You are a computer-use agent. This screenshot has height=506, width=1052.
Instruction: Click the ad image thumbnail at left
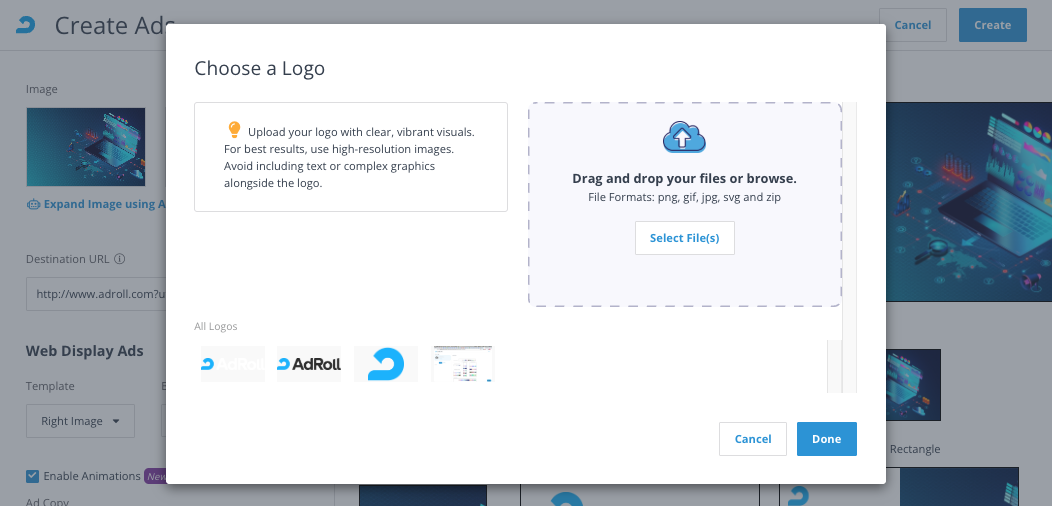point(86,147)
